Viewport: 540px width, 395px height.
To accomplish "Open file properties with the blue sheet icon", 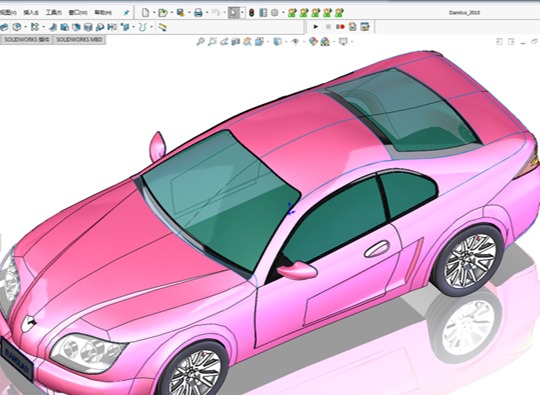I will pos(263,13).
